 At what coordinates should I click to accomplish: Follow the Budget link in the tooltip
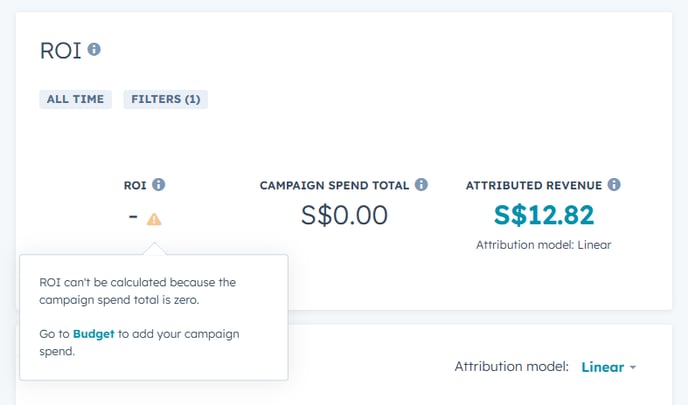(93, 334)
